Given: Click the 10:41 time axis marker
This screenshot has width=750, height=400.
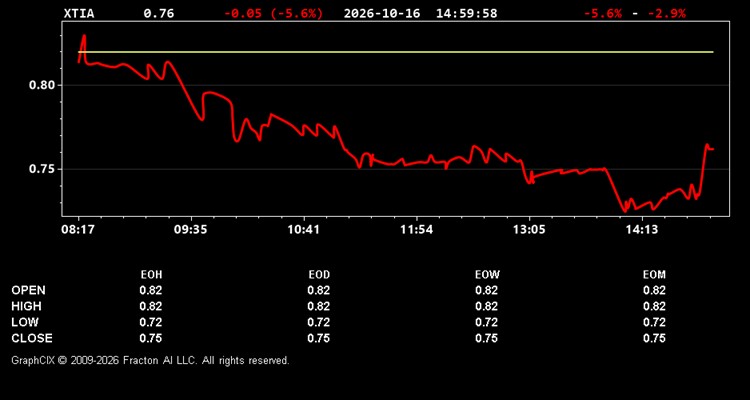Looking at the screenshot, I should (303, 230).
